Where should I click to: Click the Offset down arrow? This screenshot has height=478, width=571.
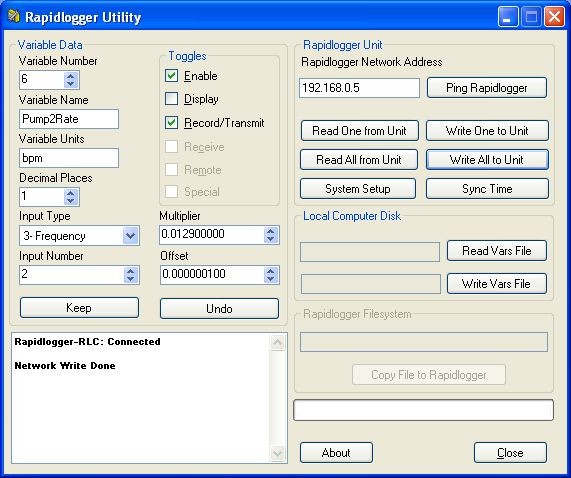(x=270, y=279)
